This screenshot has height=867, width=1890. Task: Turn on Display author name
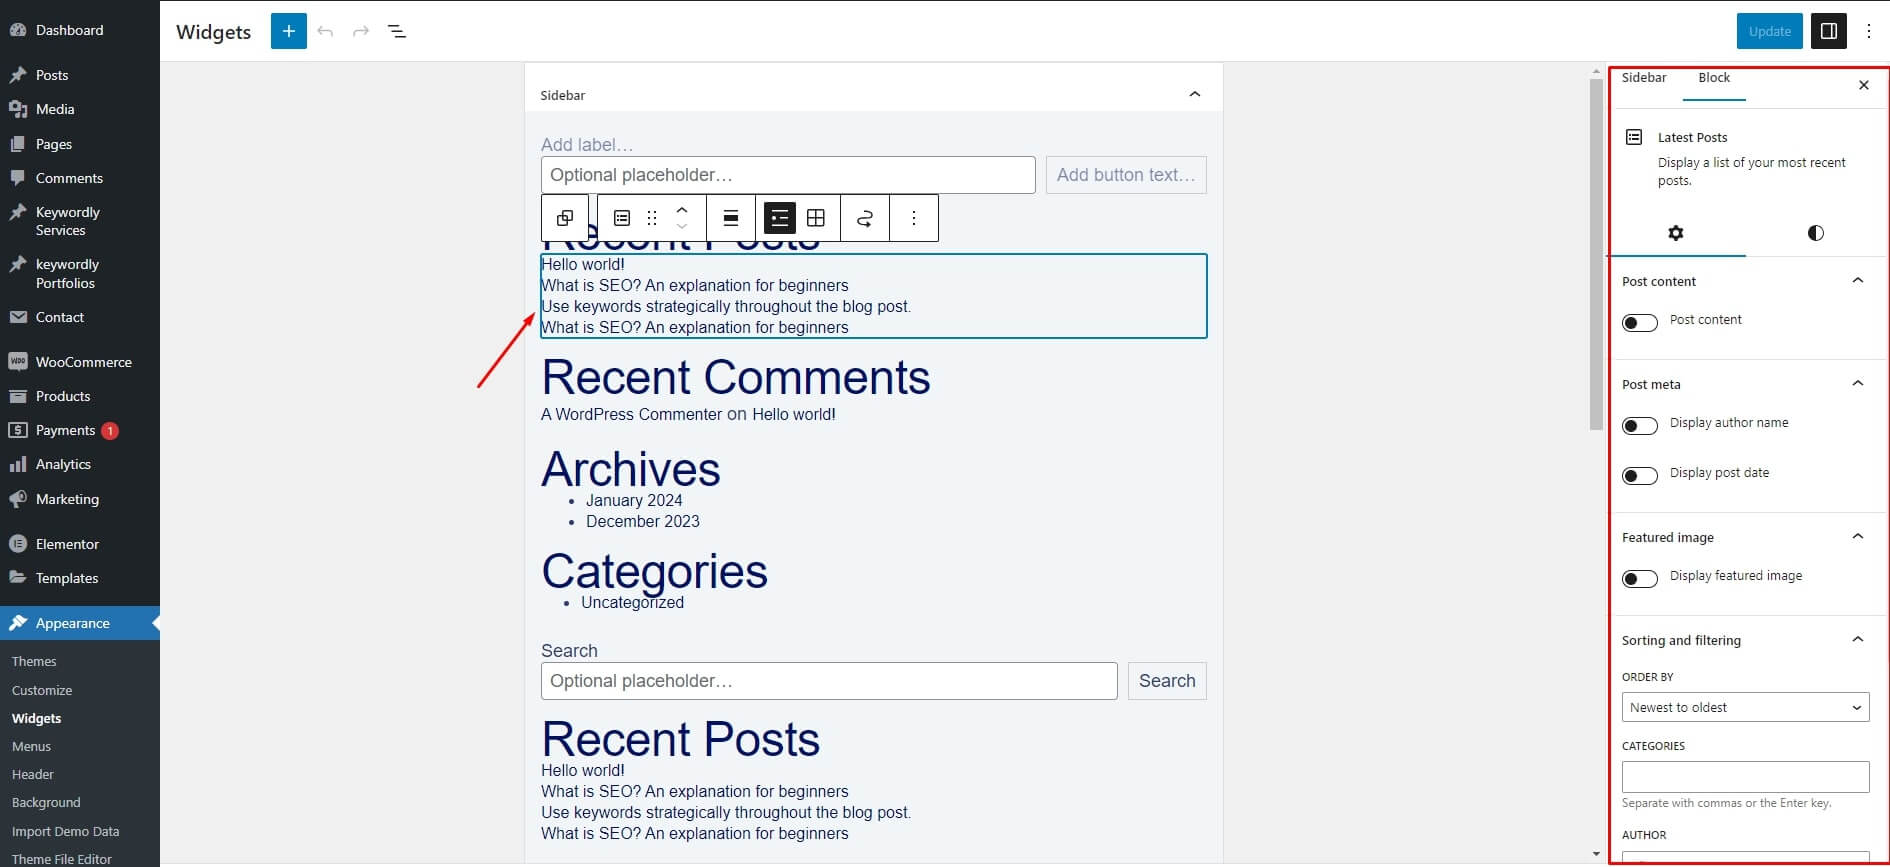(1640, 425)
